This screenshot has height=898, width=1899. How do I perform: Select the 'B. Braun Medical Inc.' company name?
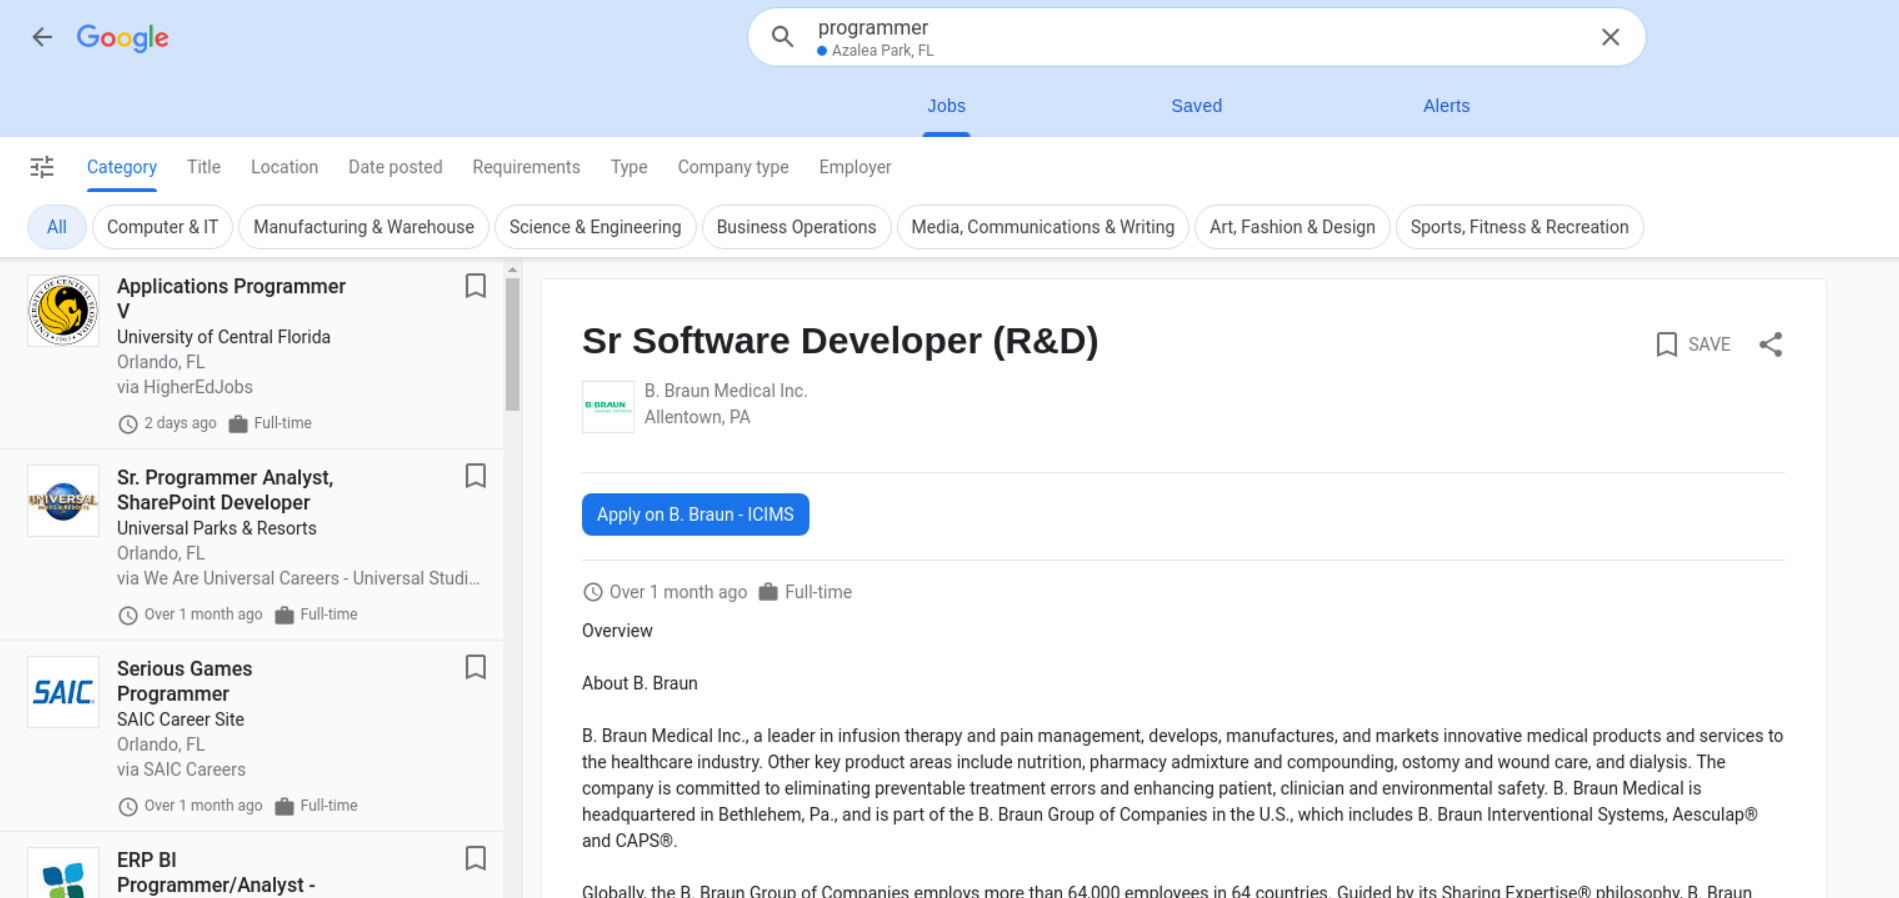(x=726, y=391)
